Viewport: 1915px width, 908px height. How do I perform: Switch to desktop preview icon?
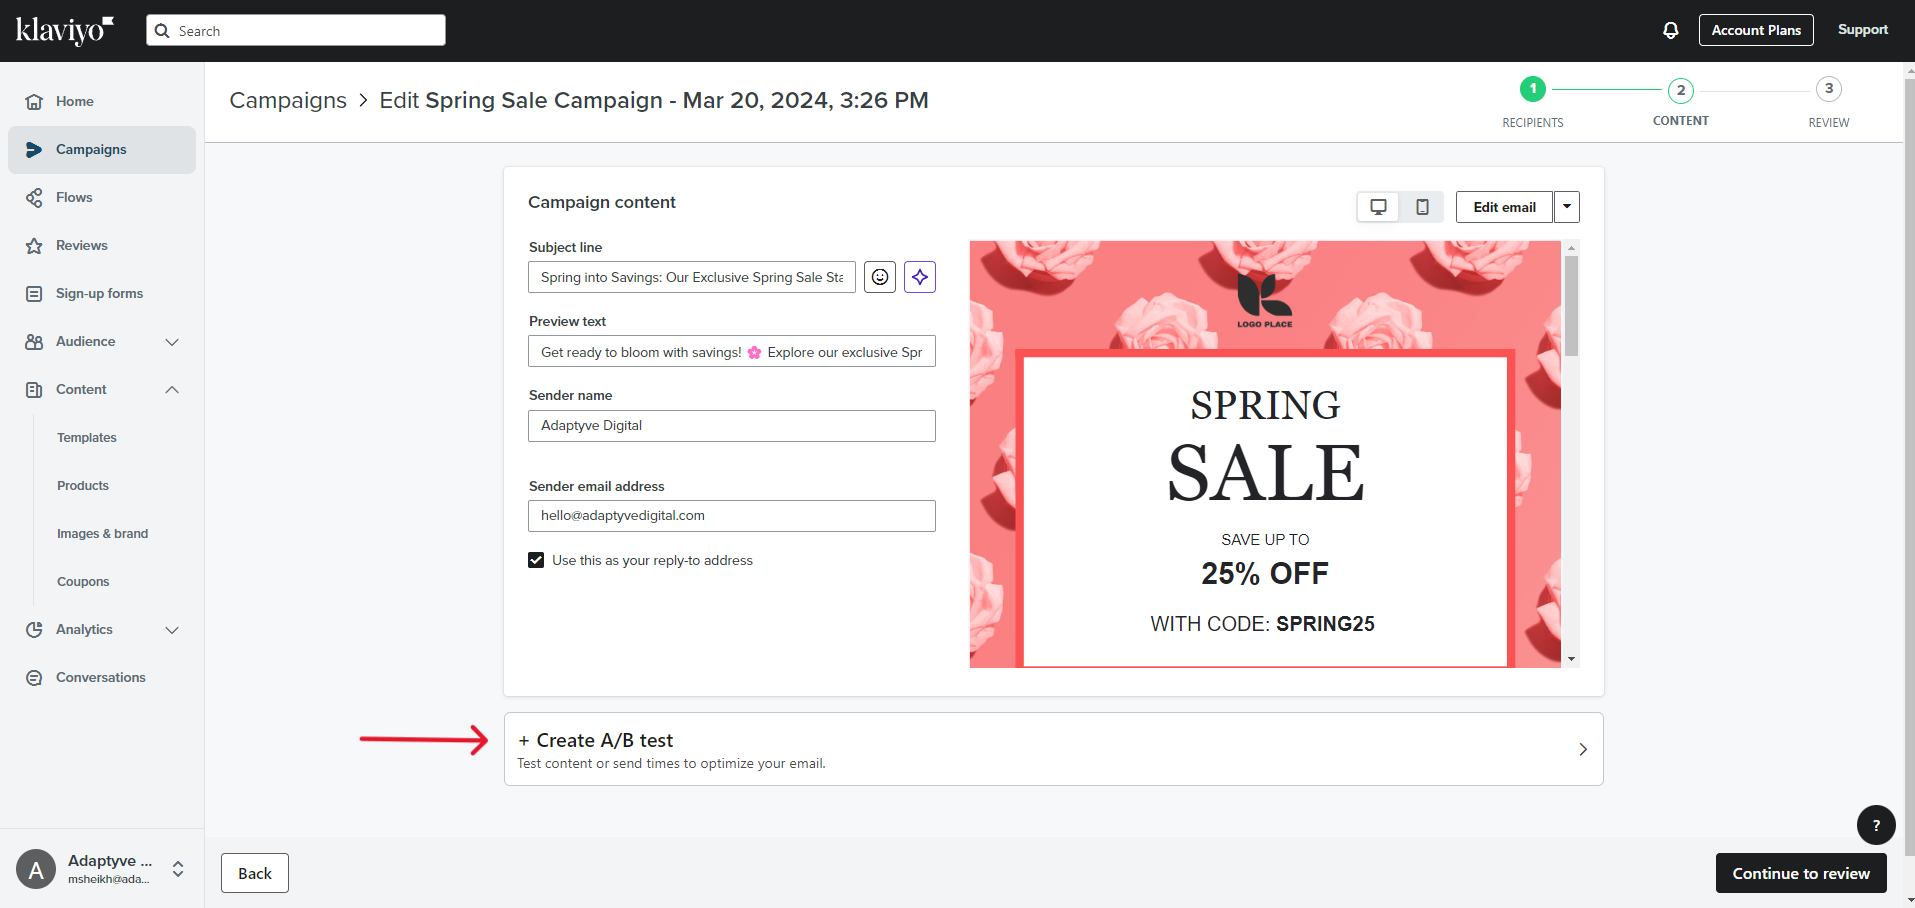click(1378, 207)
